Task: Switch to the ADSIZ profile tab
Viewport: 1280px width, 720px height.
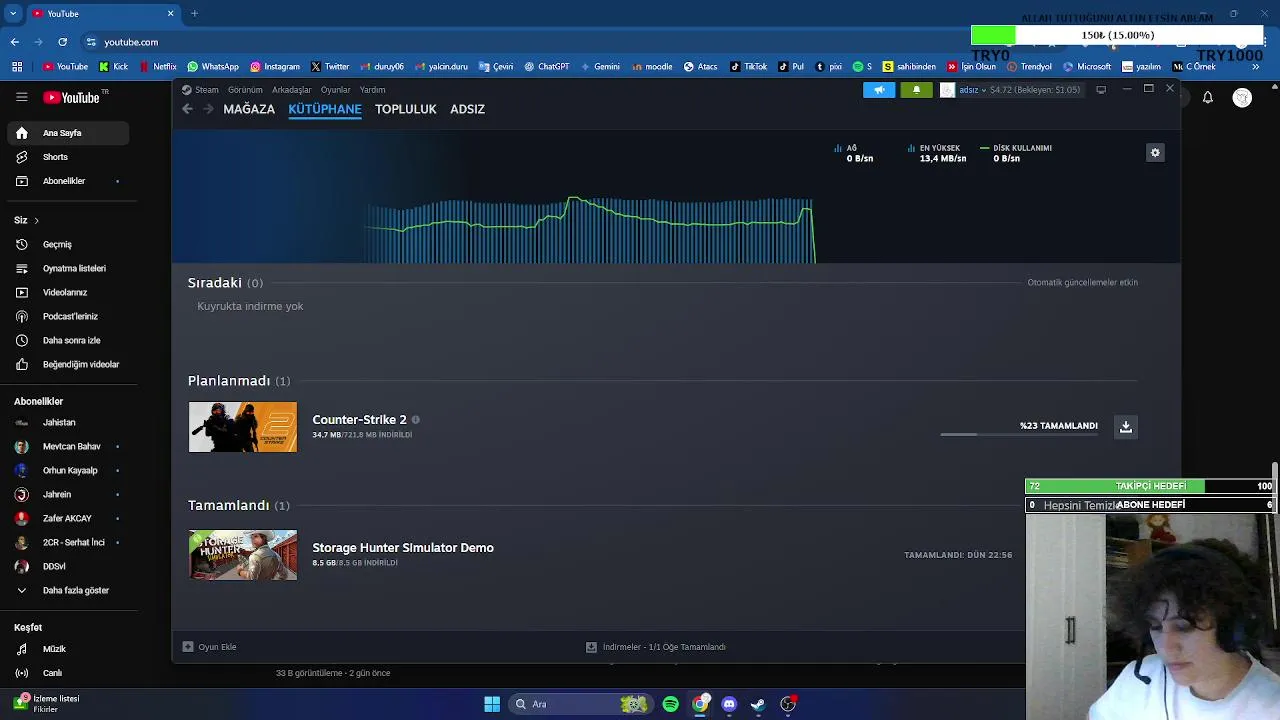Action: click(467, 109)
